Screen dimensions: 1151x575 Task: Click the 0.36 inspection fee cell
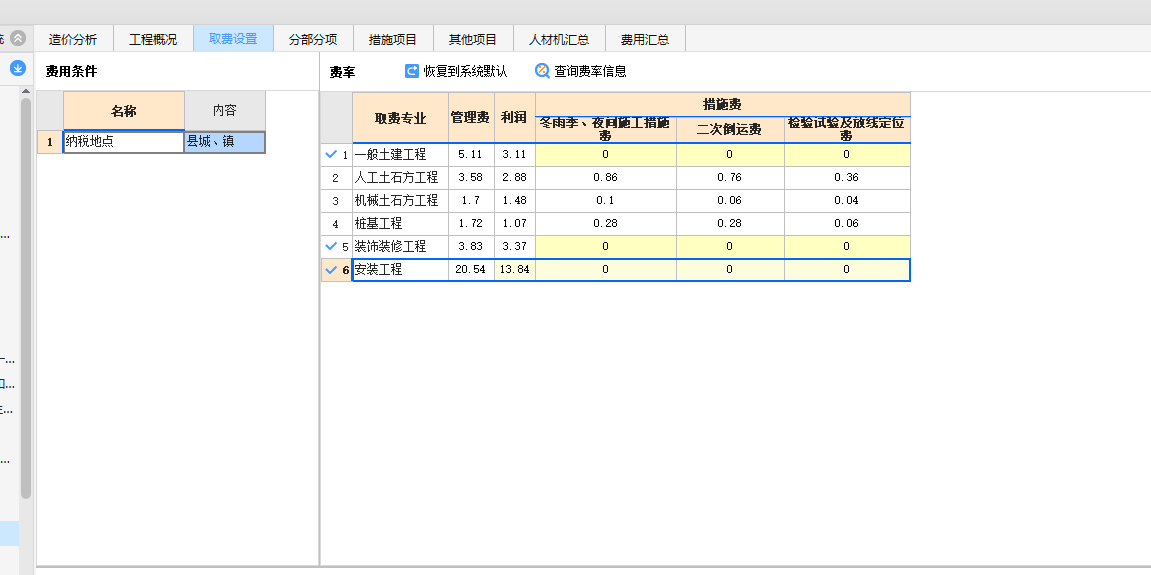click(847, 178)
